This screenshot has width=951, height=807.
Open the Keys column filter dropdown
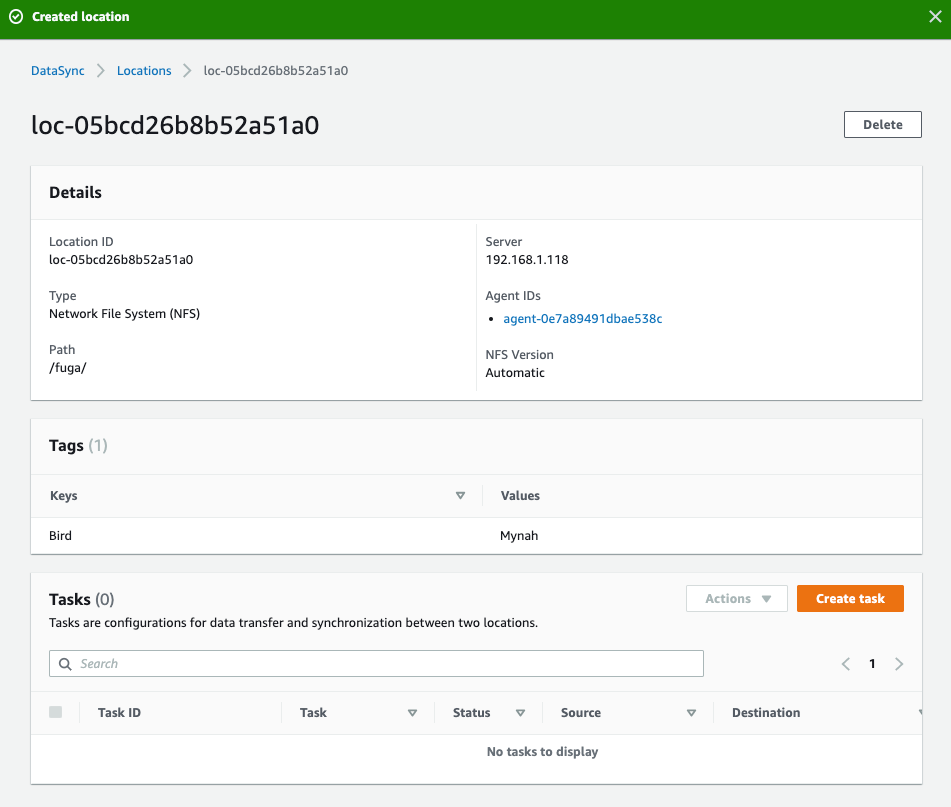click(x=460, y=495)
